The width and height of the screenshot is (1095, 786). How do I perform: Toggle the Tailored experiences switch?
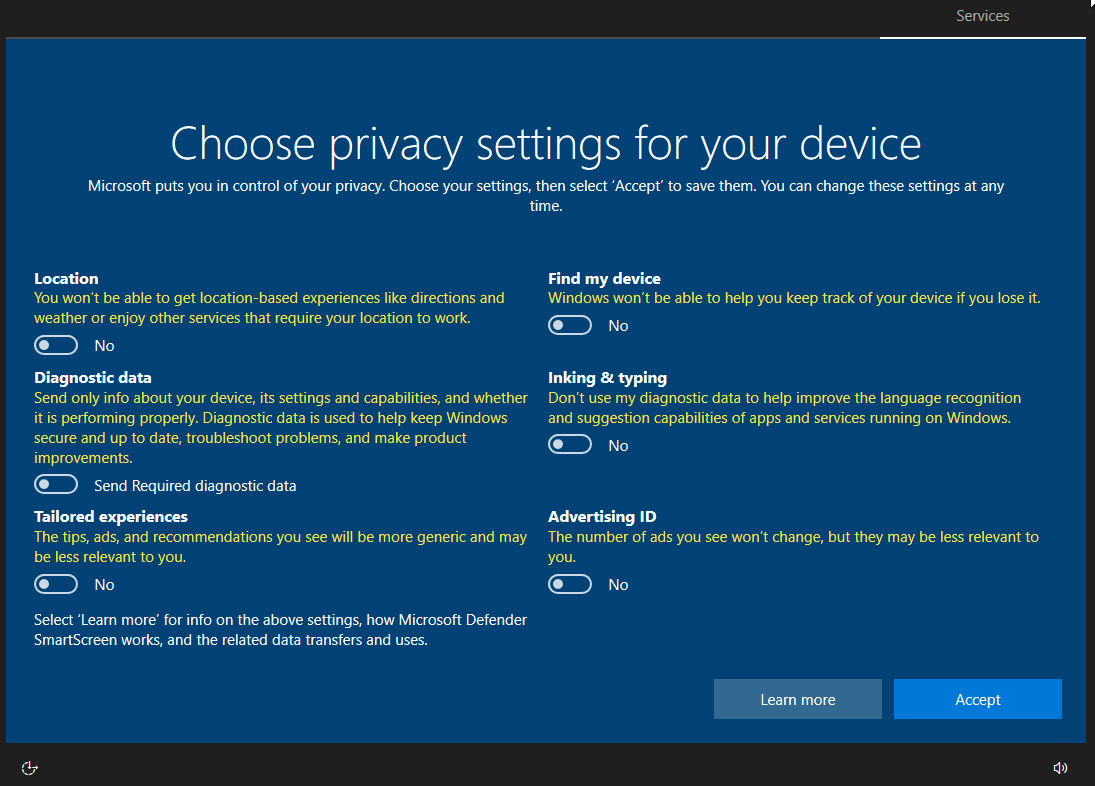(56, 584)
